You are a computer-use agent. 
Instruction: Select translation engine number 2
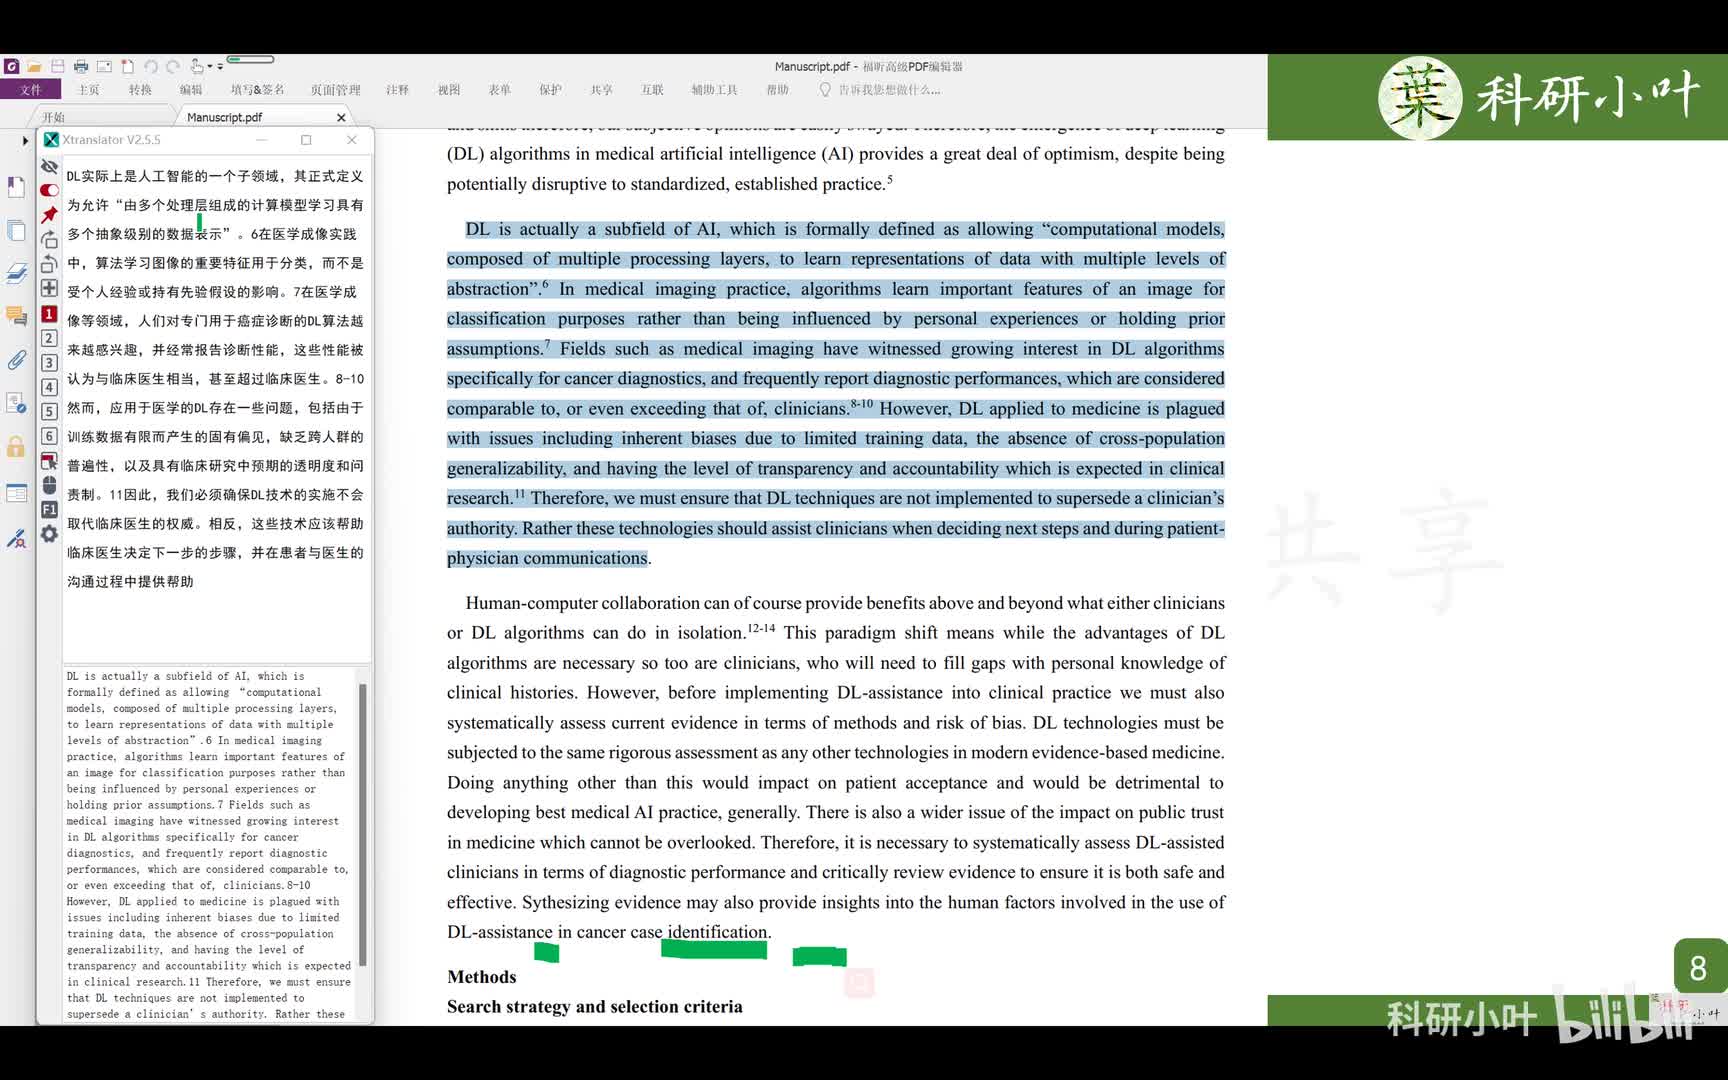click(x=49, y=338)
